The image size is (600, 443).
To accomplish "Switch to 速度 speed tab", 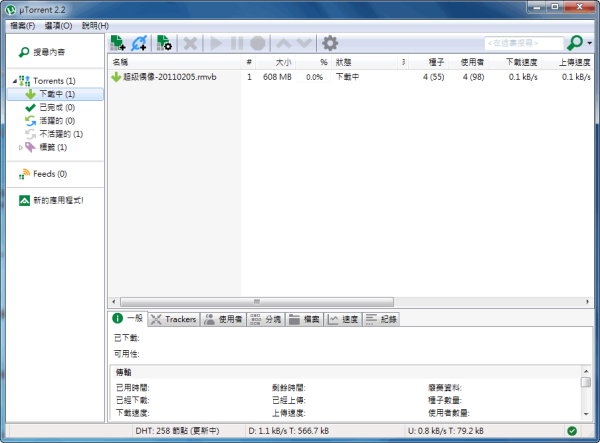I will (x=343, y=319).
